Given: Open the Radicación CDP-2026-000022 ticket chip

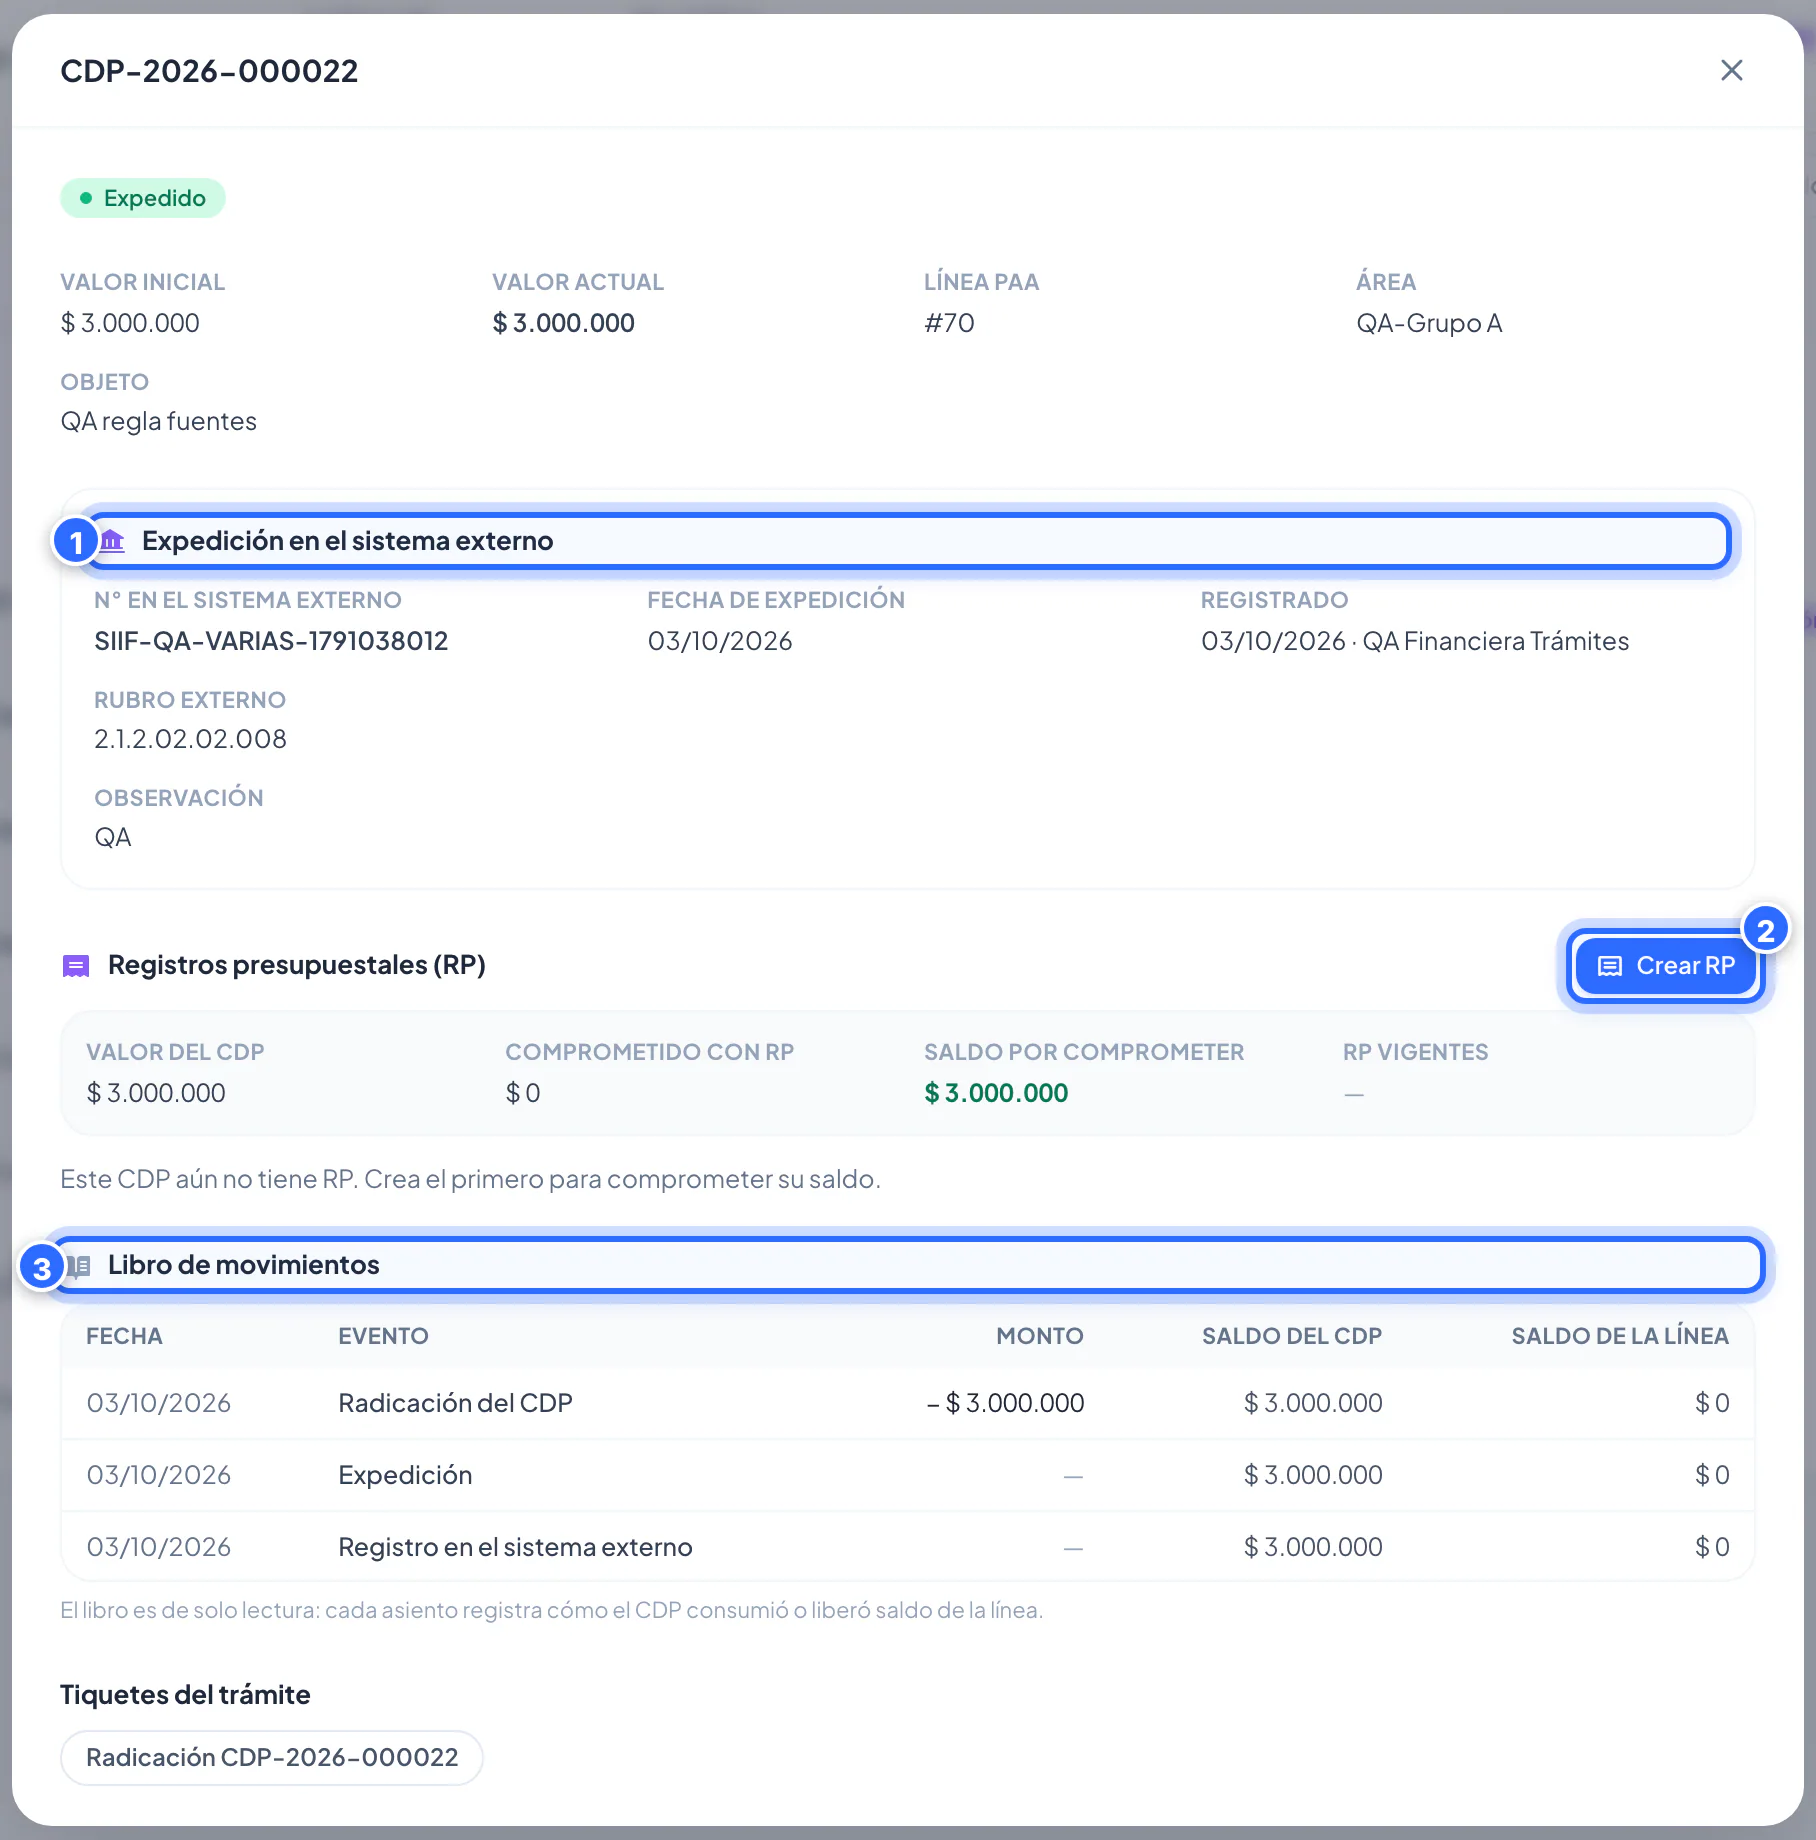Looking at the screenshot, I should (272, 1757).
